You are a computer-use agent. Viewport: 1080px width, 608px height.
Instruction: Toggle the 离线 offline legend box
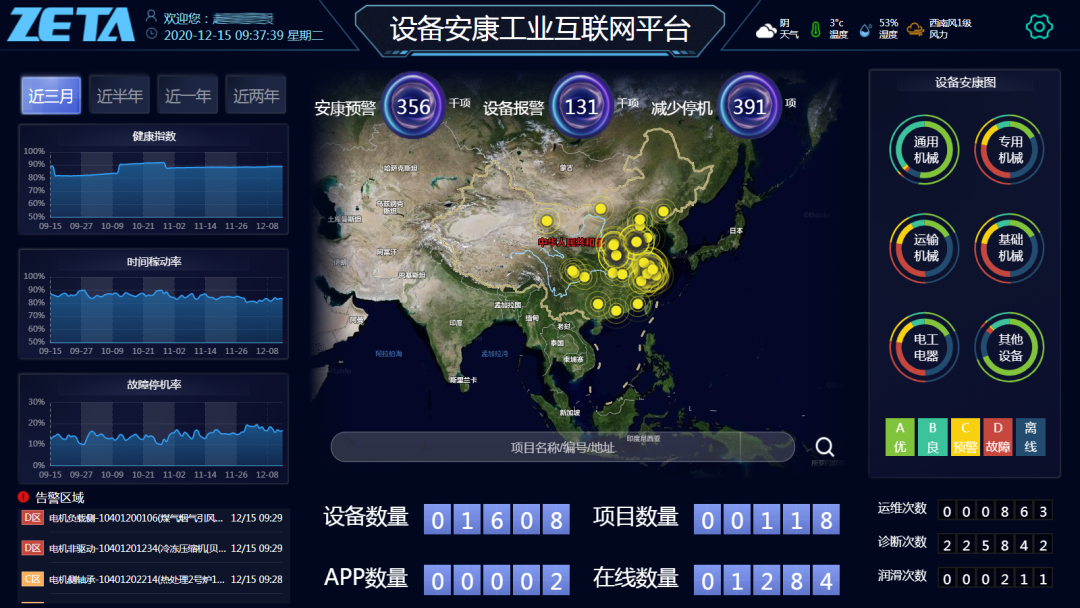coord(1030,437)
